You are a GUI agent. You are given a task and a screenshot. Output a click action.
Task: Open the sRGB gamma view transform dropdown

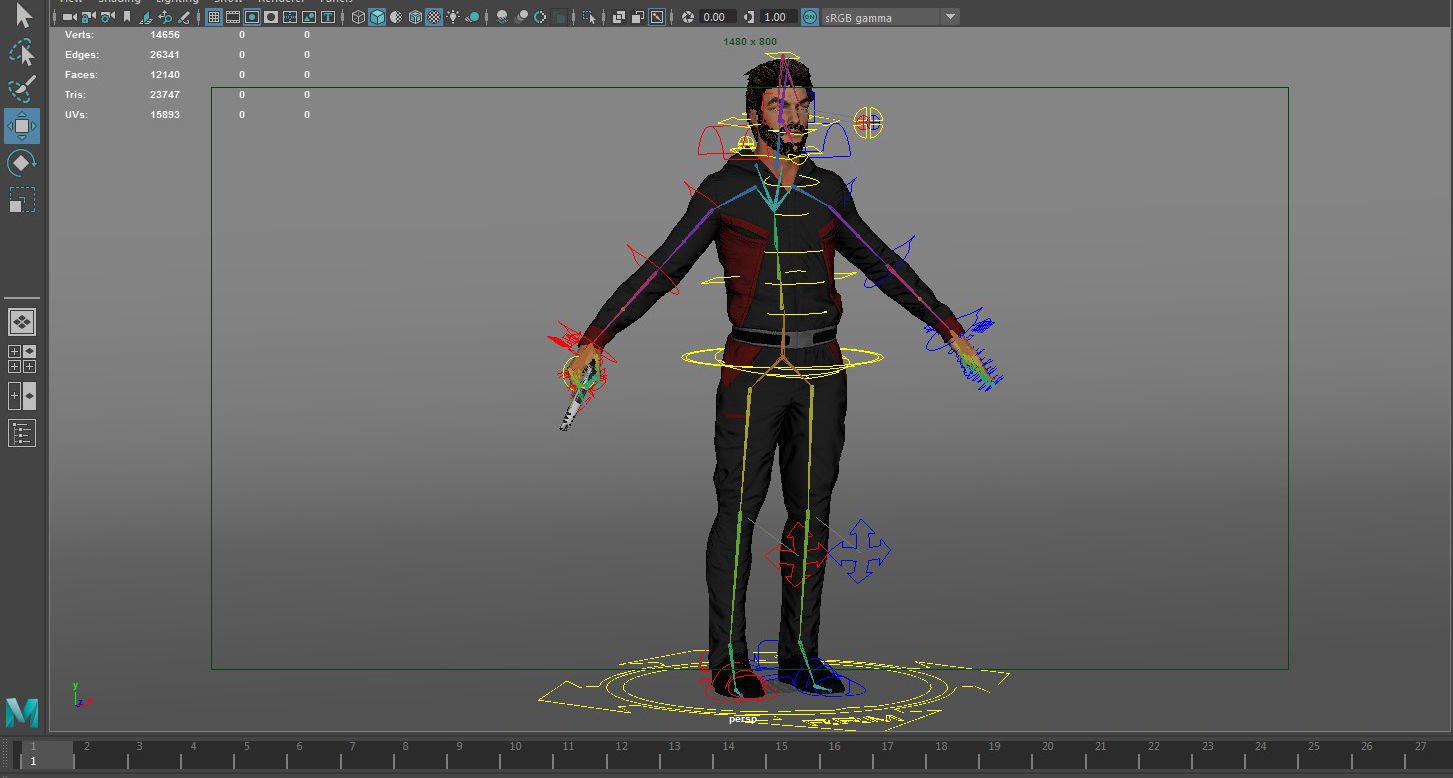pos(891,17)
